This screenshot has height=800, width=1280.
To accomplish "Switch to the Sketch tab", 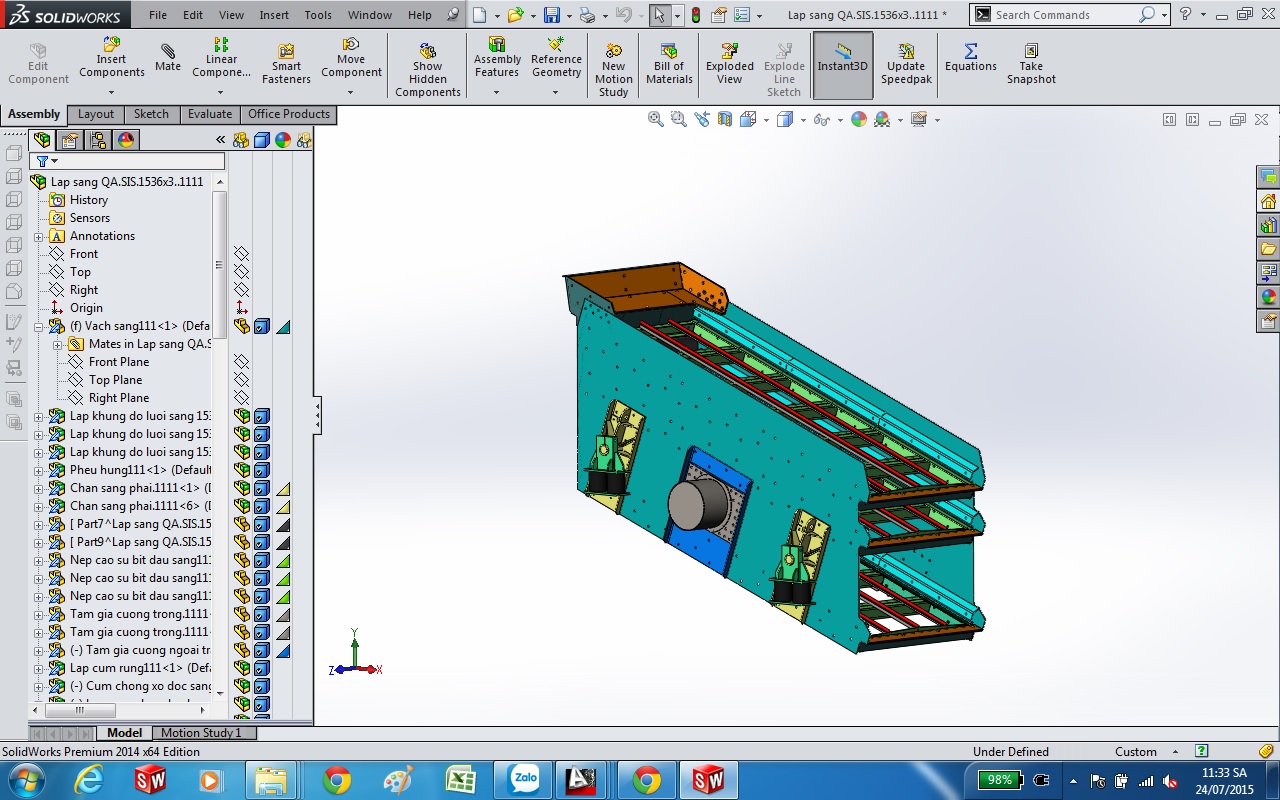I will (152, 114).
